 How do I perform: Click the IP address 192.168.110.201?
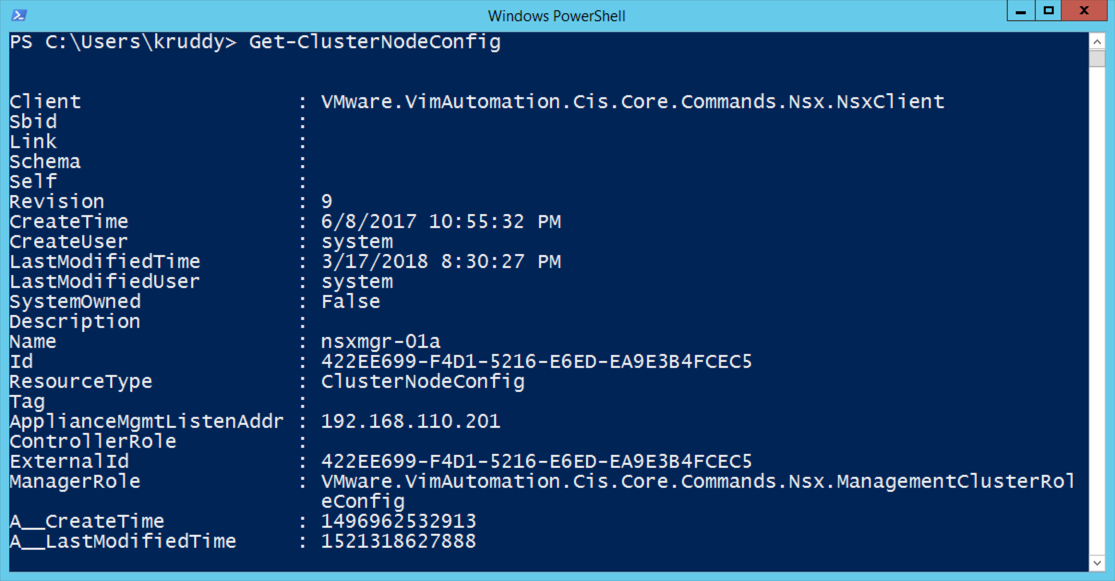(410, 421)
